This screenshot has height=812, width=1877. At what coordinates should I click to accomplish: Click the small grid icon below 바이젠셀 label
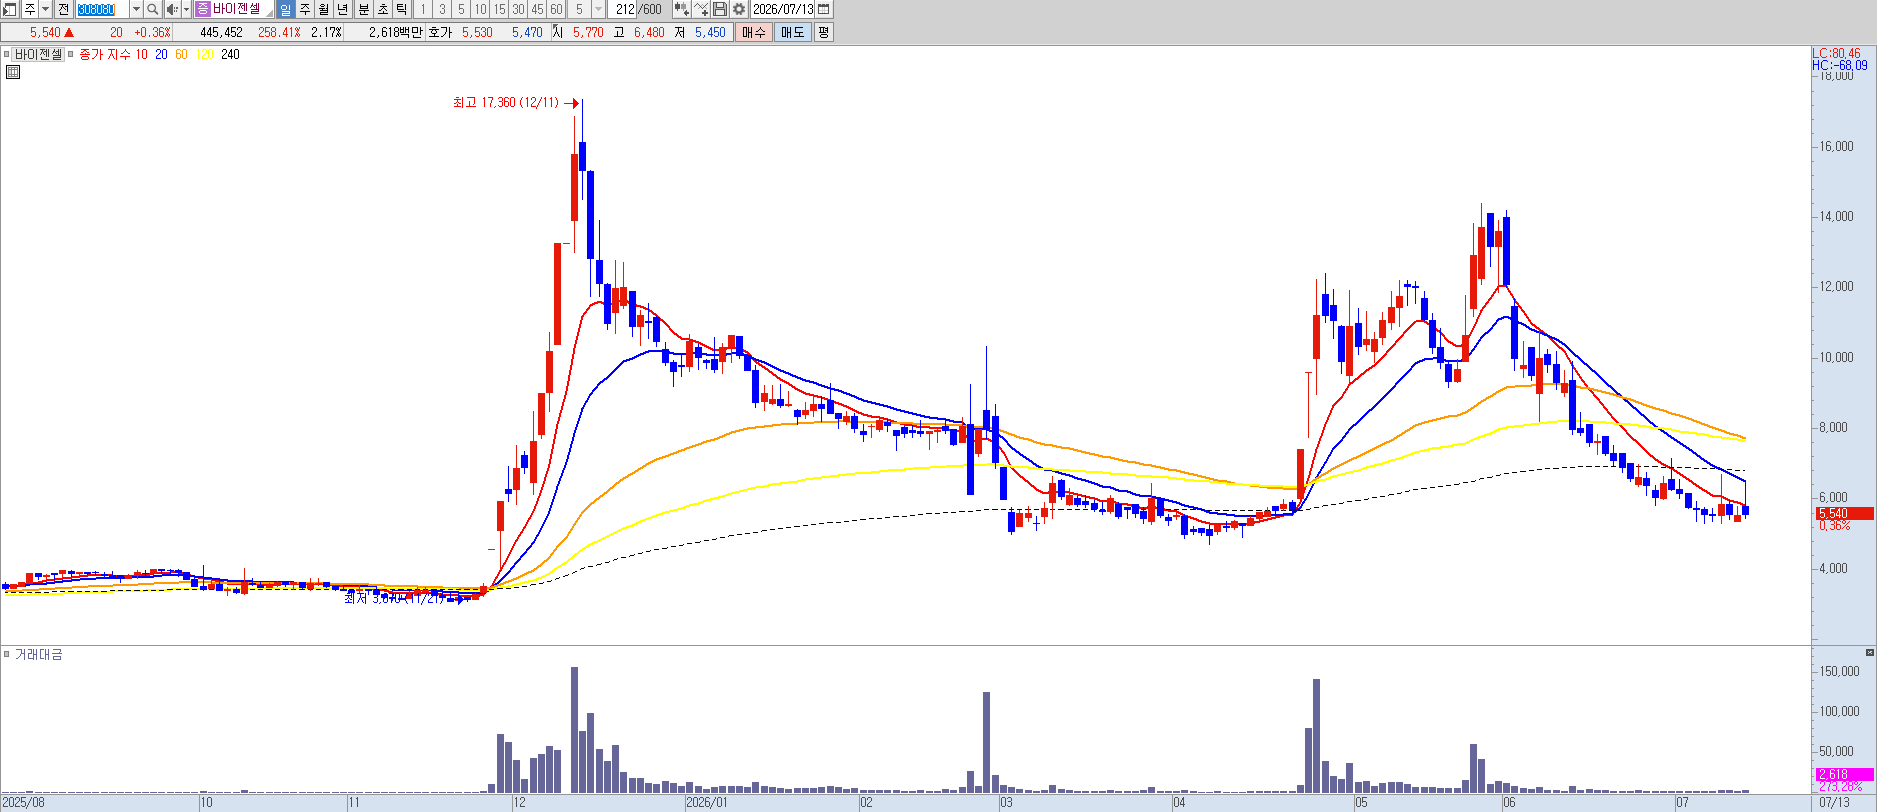coord(12,72)
